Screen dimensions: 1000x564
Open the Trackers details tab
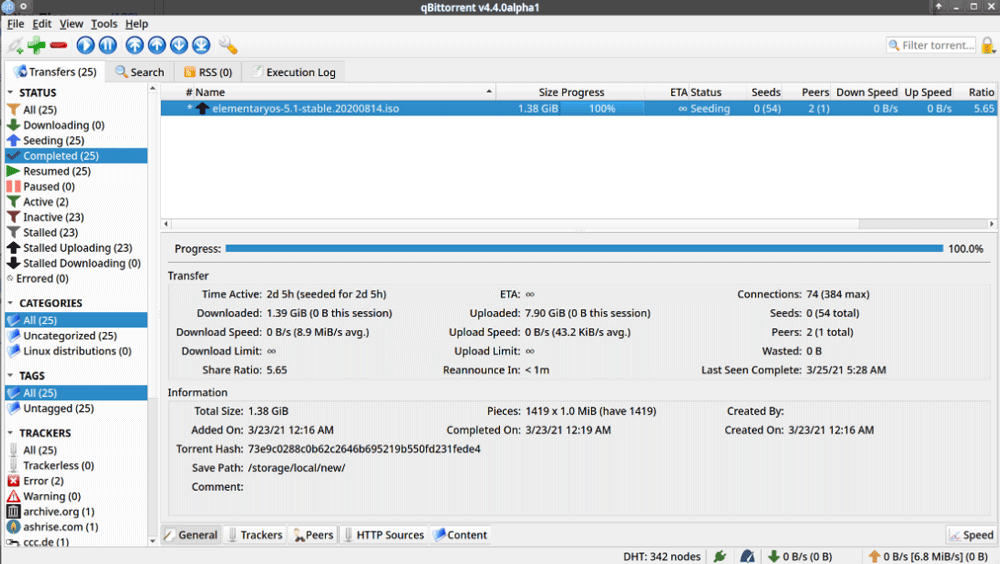pos(255,535)
